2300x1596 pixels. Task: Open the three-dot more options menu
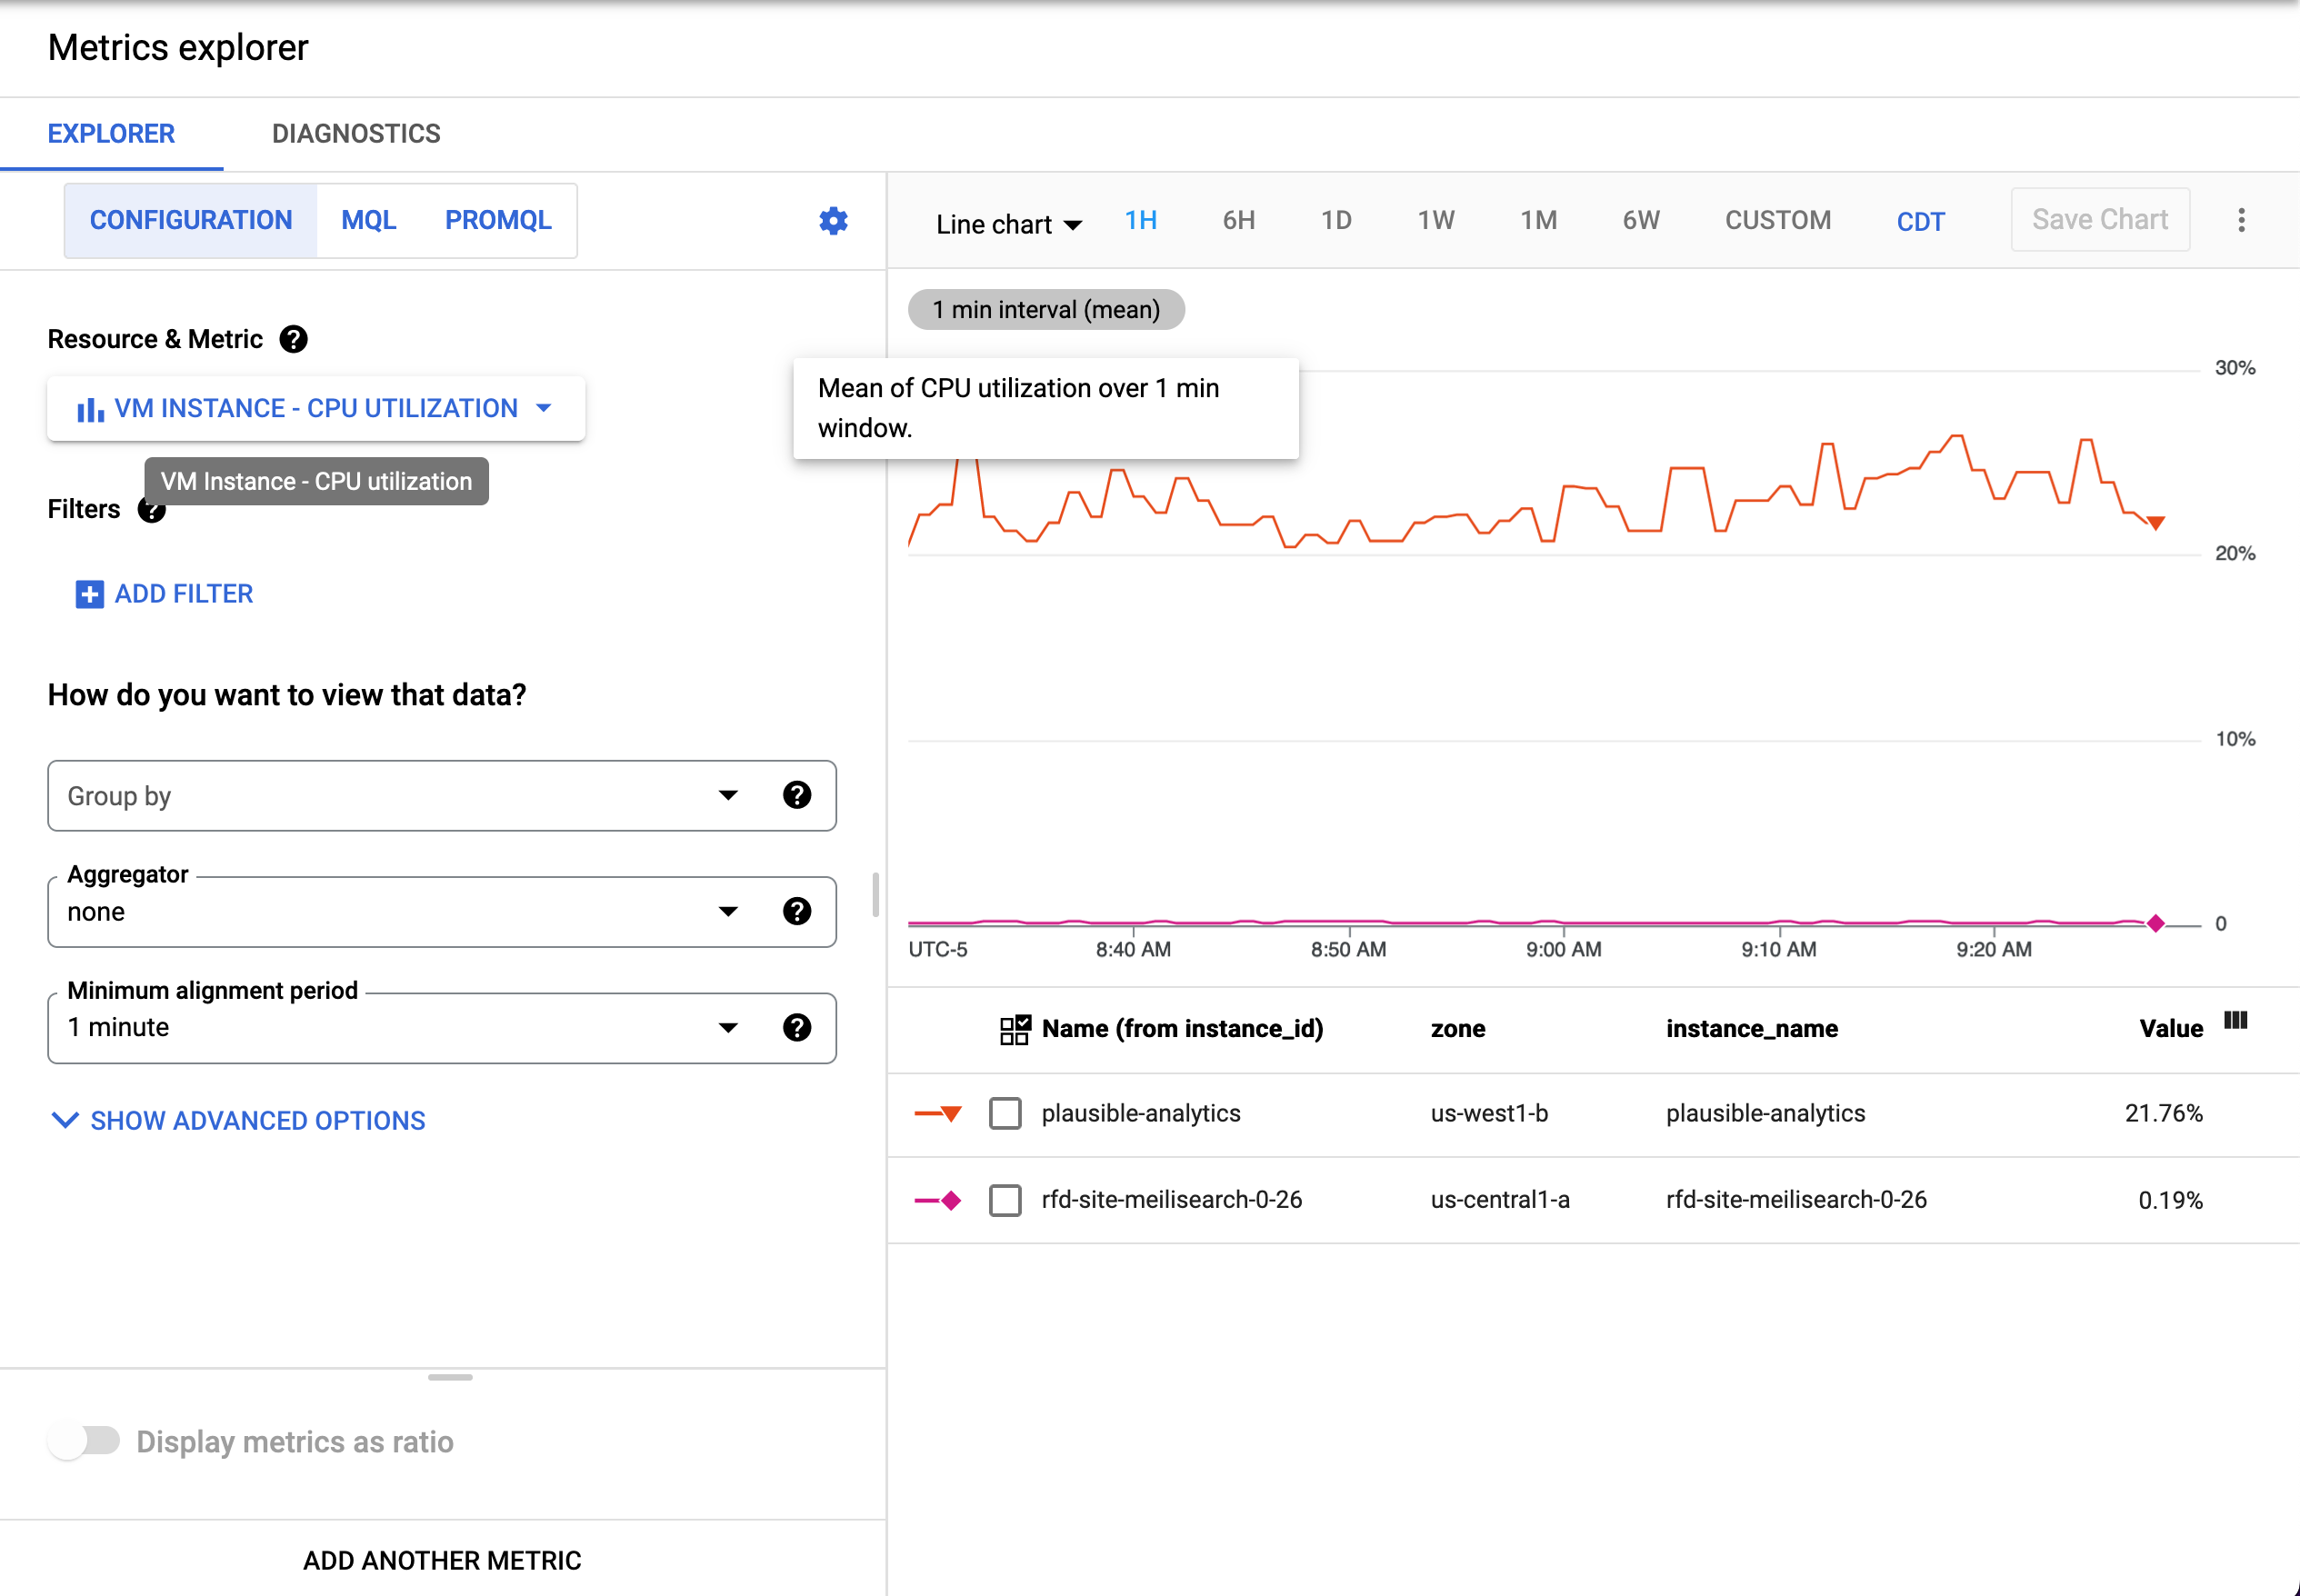tap(2241, 221)
